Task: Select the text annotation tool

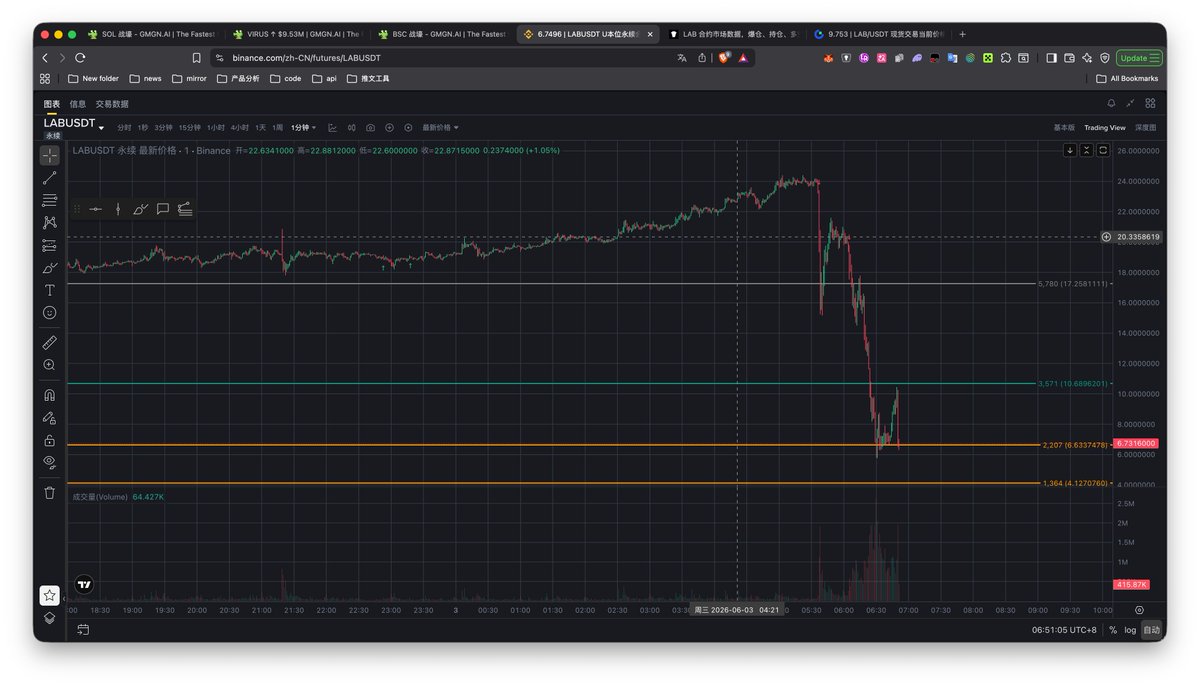Action: pos(49,290)
